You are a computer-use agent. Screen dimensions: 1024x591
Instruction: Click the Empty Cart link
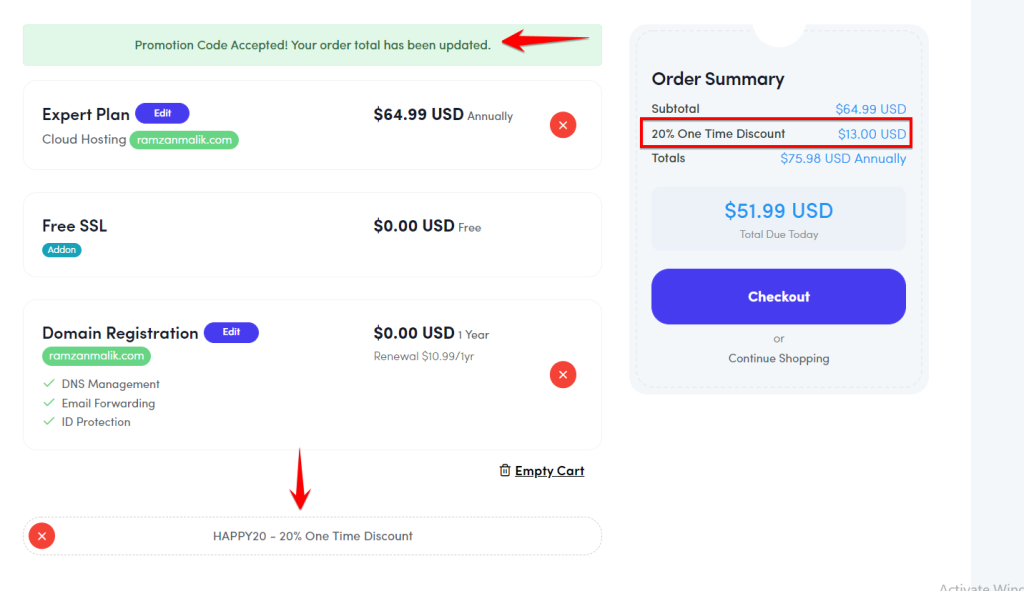(x=549, y=470)
